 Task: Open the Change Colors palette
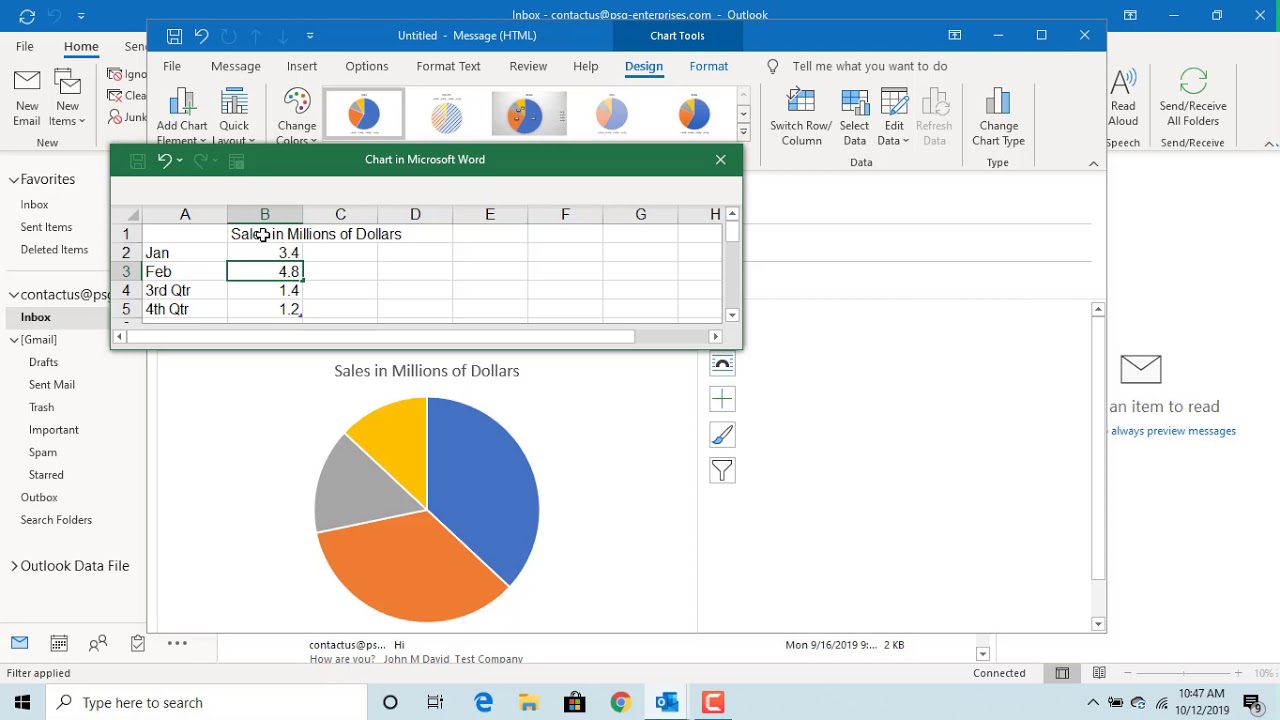(x=296, y=115)
